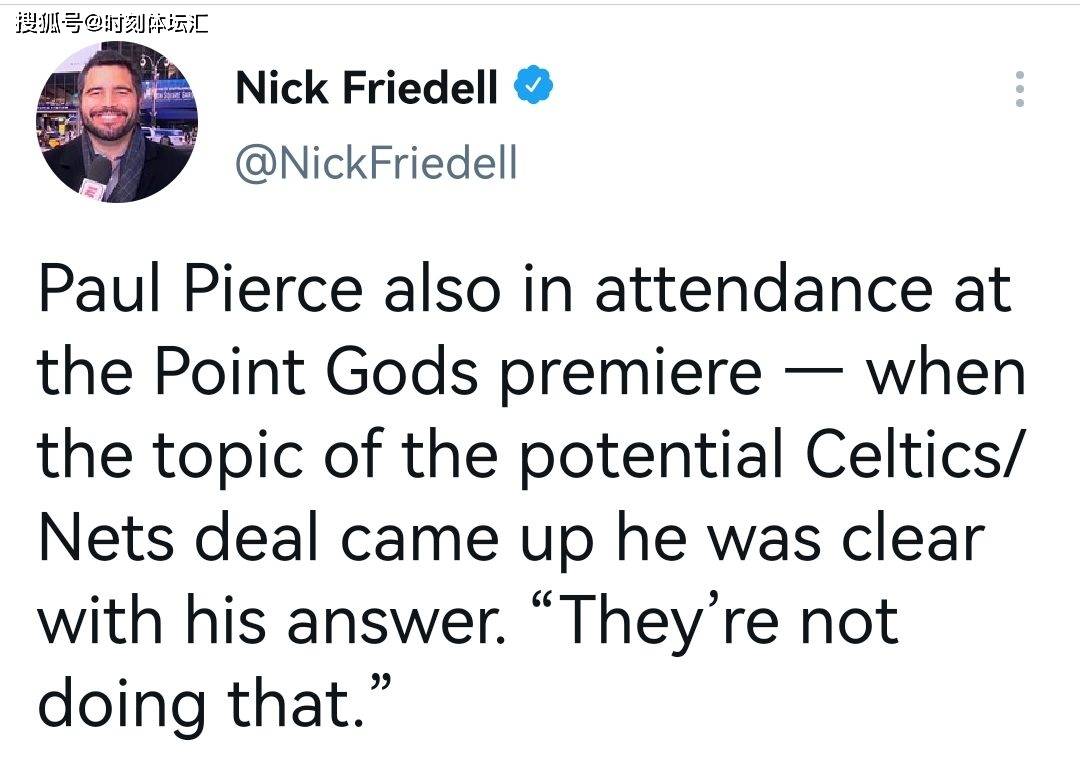Click the Sohu watermark text at top-left
1080x765 pixels.
112,22
